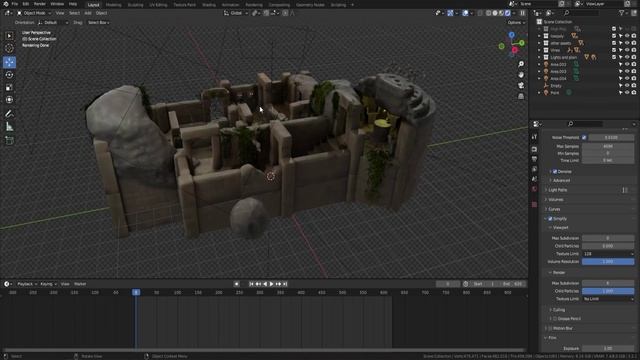Screen dimensions: 640x360
Task: Click the play animation button
Action: click(x=271, y=284)
